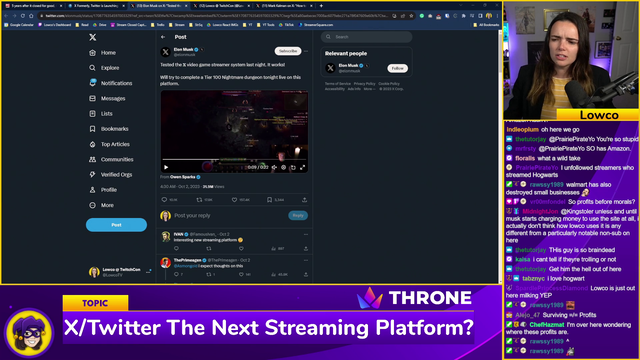
Task: Follow Elon Musk in Relevant people
Action: (398, 68)
